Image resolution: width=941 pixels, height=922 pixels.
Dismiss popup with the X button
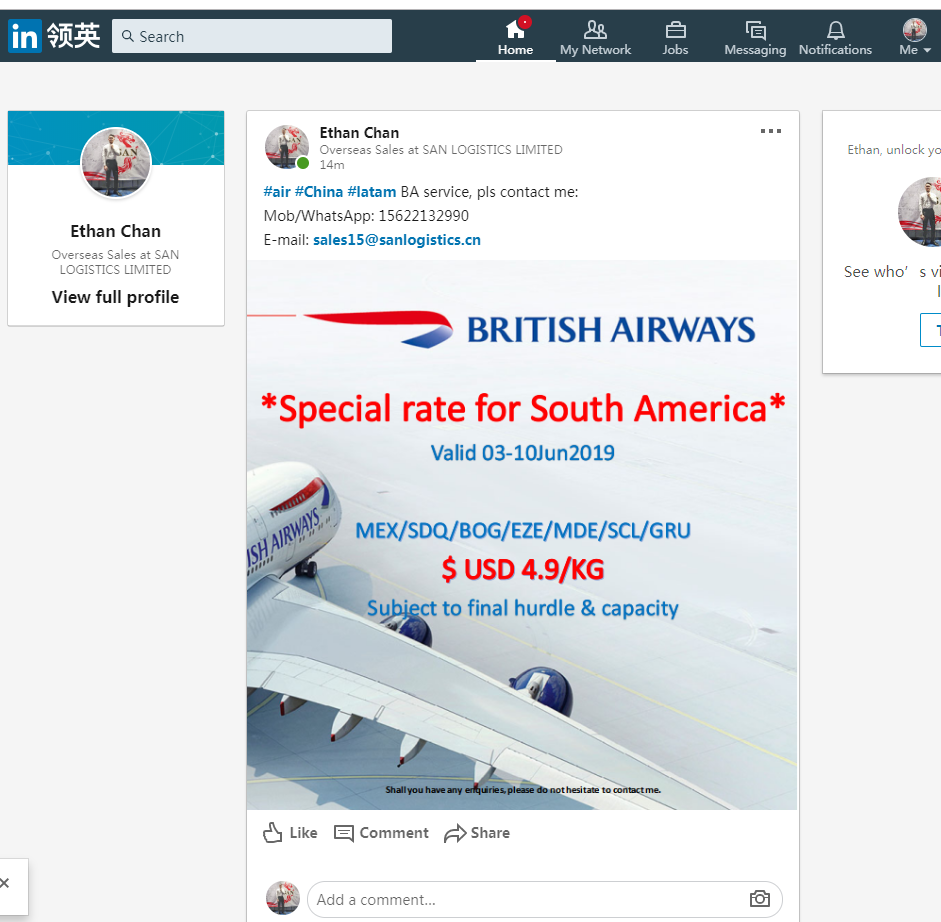click(x=5, y=884)
